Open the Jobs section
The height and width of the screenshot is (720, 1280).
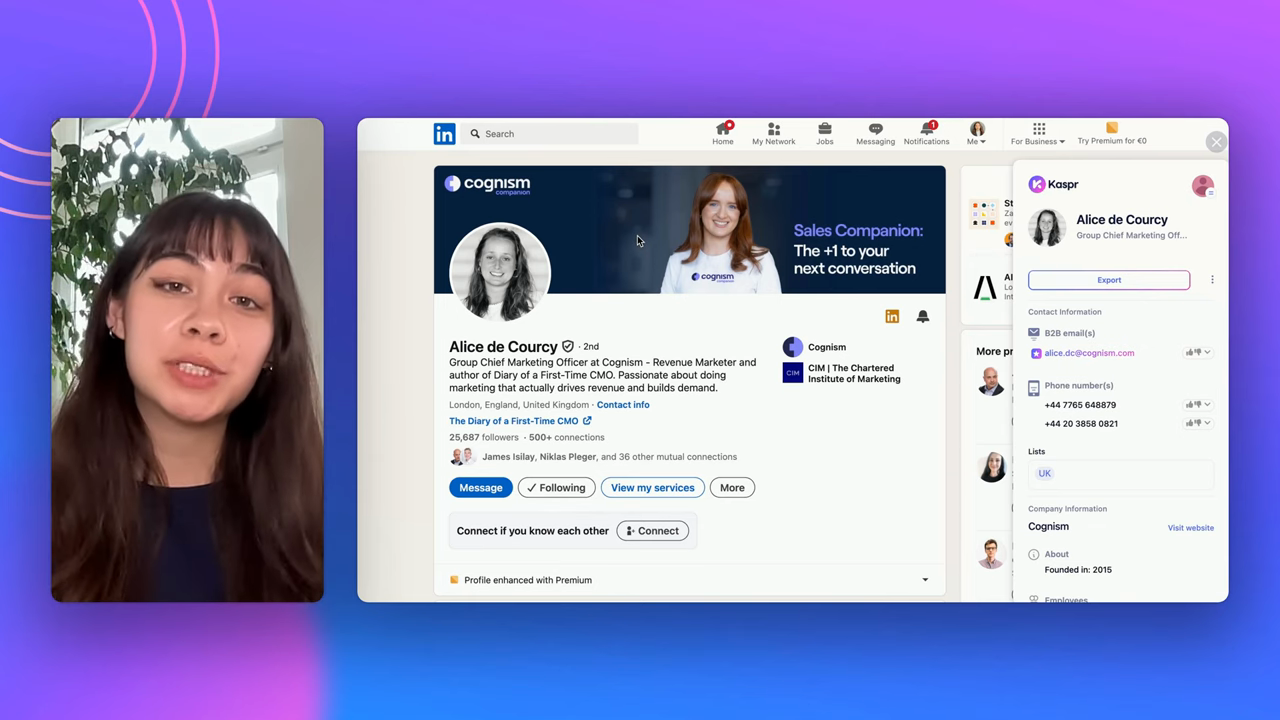pos(825,134)
